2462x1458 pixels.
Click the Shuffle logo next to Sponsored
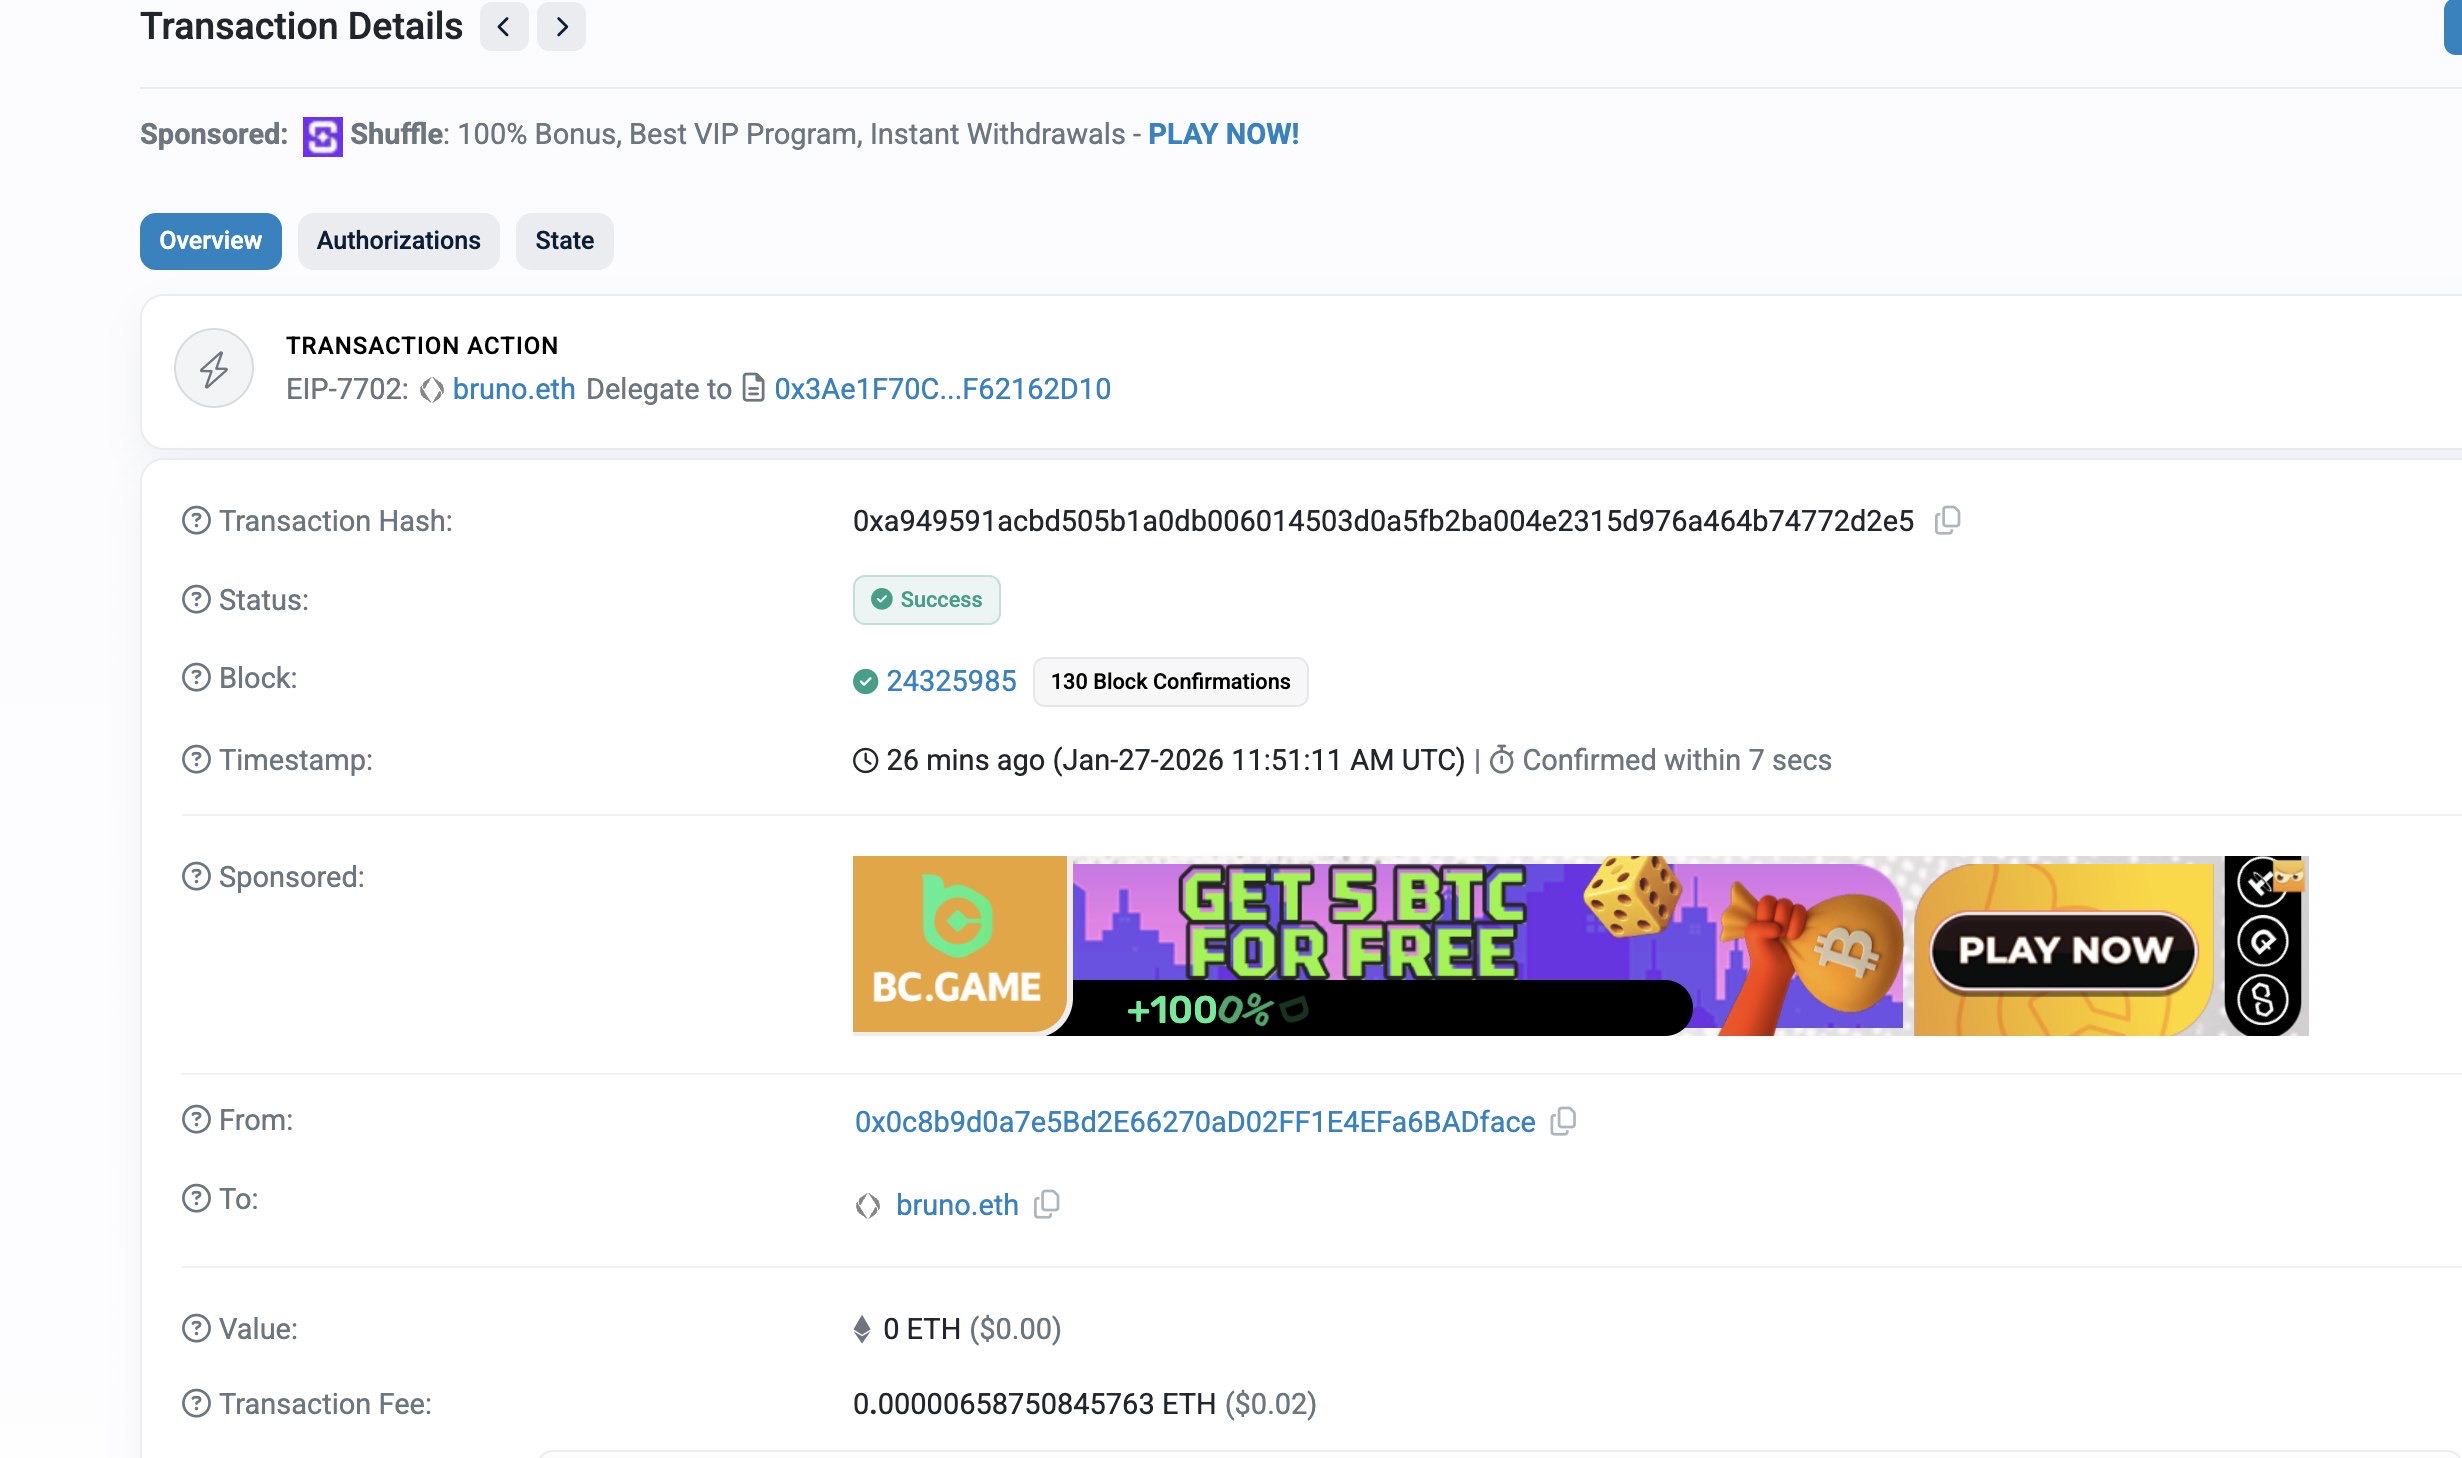(321, 134)
